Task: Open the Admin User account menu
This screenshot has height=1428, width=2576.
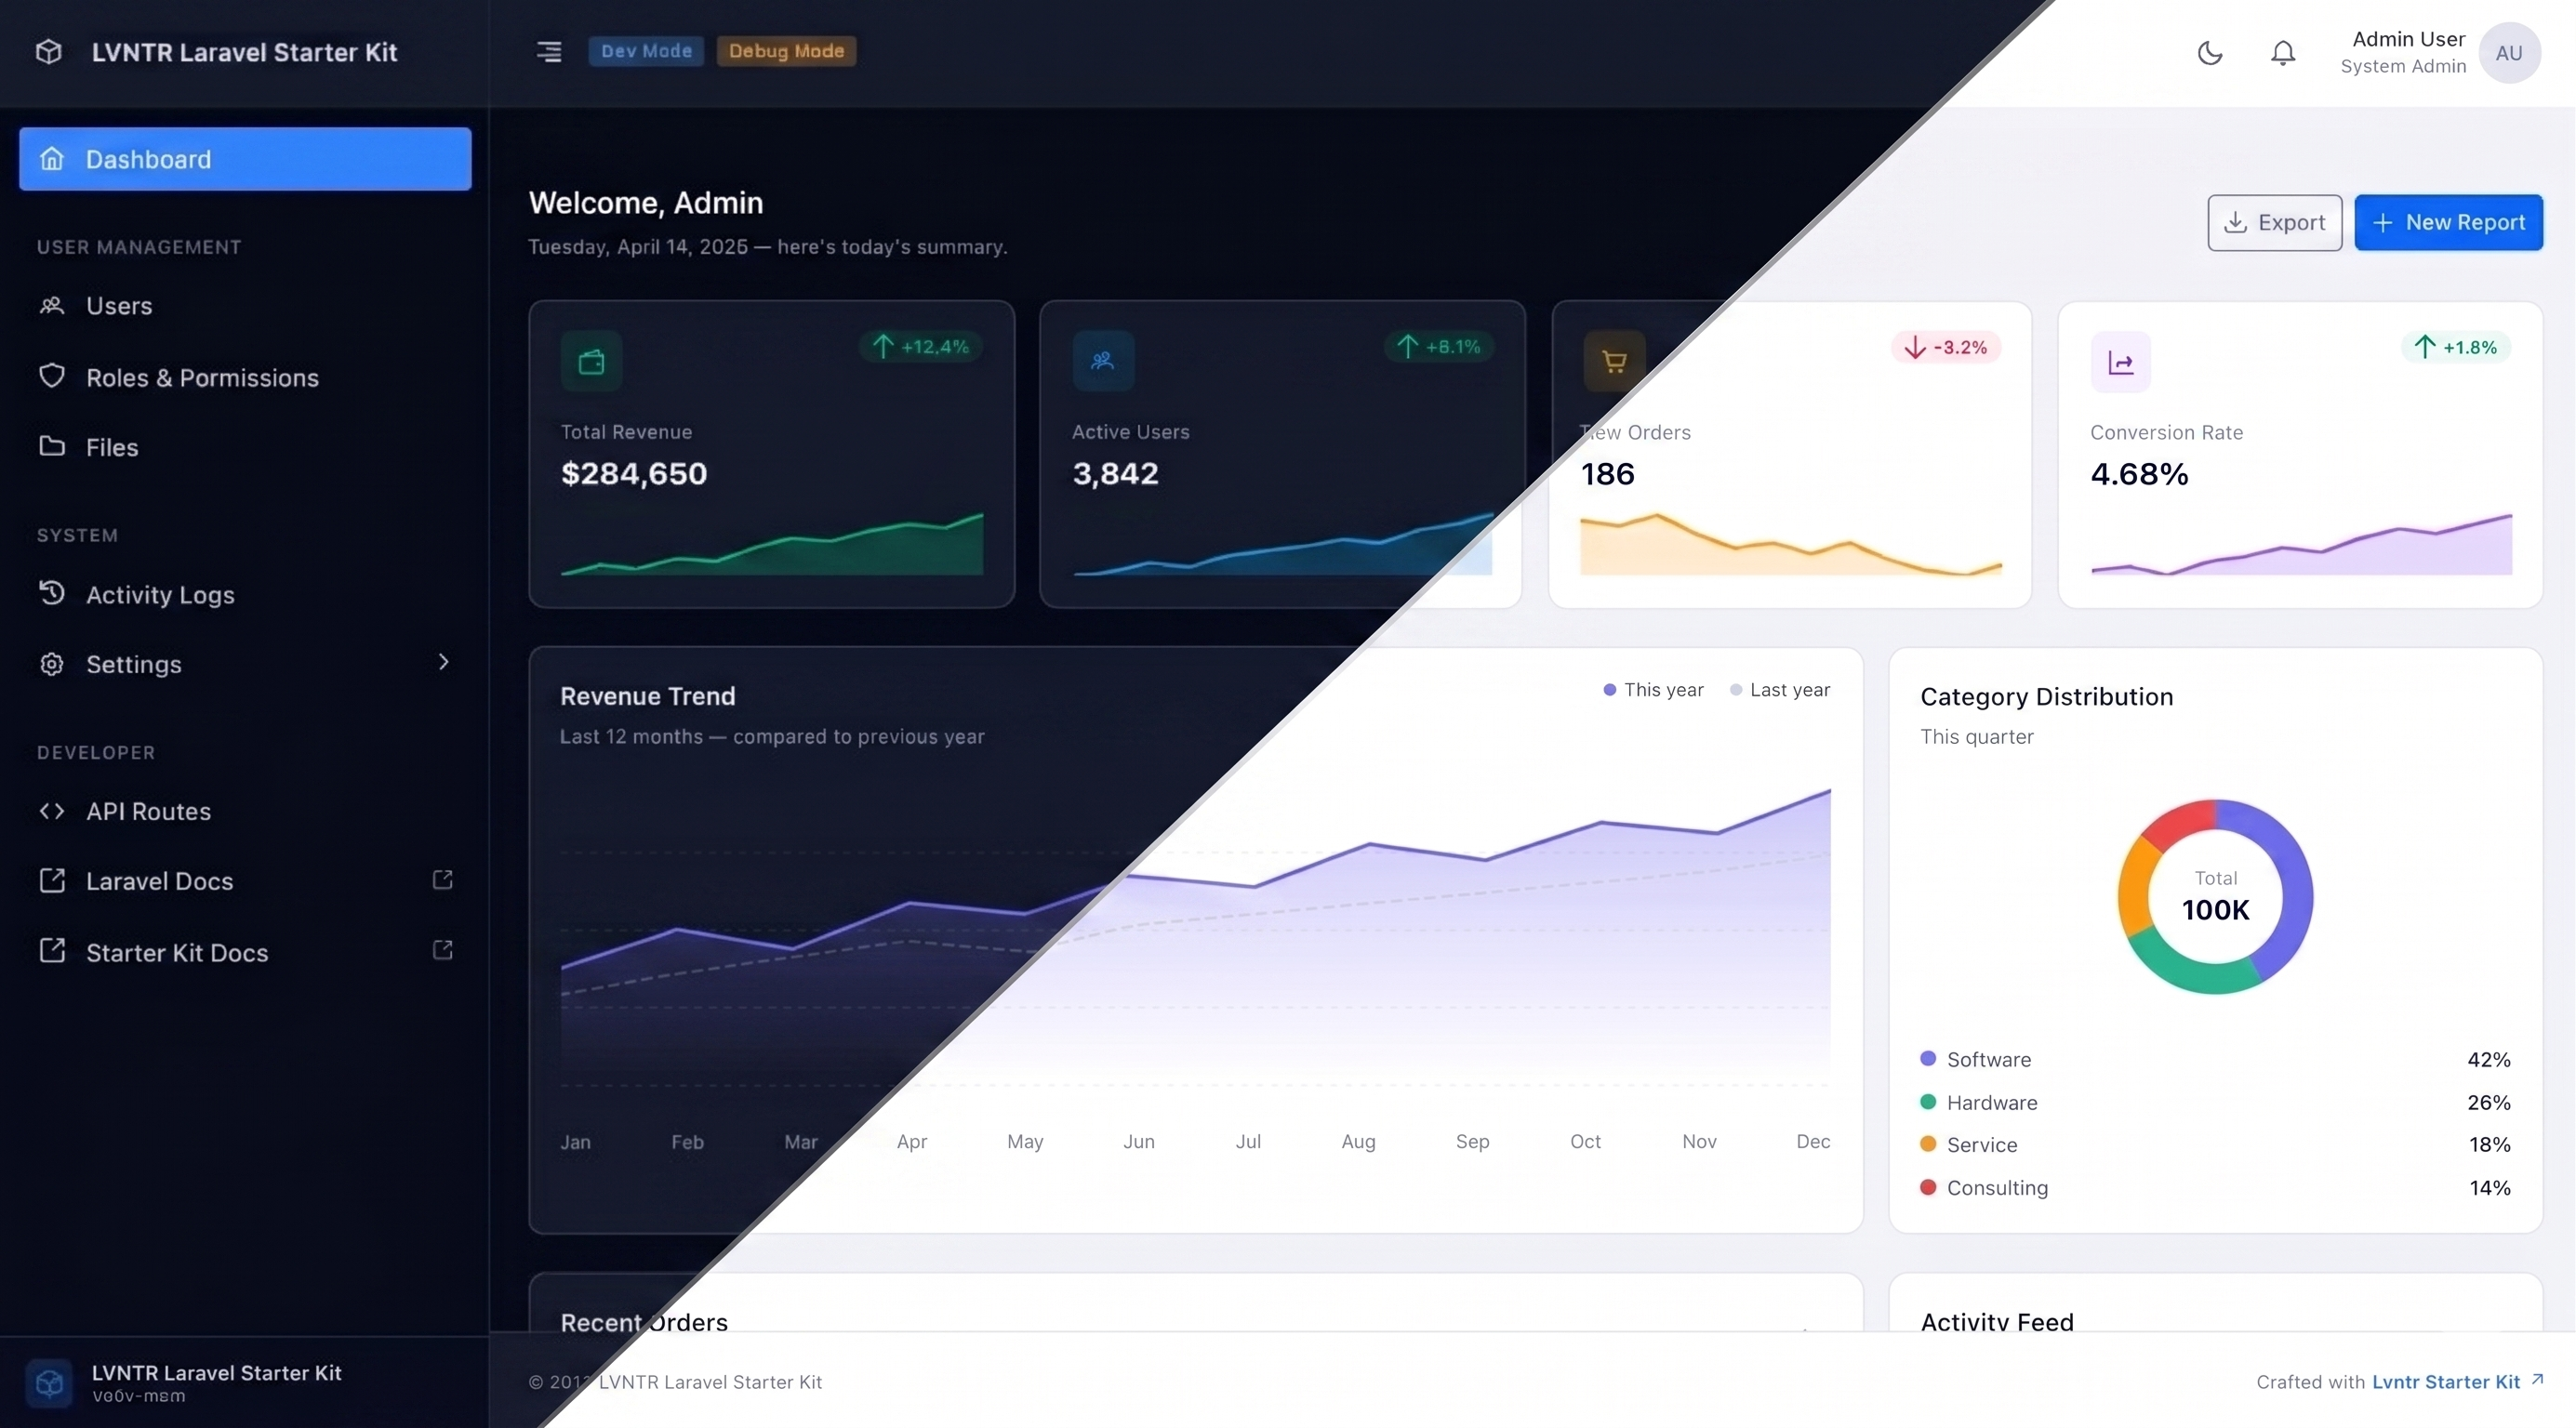Action: [x=2408, y=52]
